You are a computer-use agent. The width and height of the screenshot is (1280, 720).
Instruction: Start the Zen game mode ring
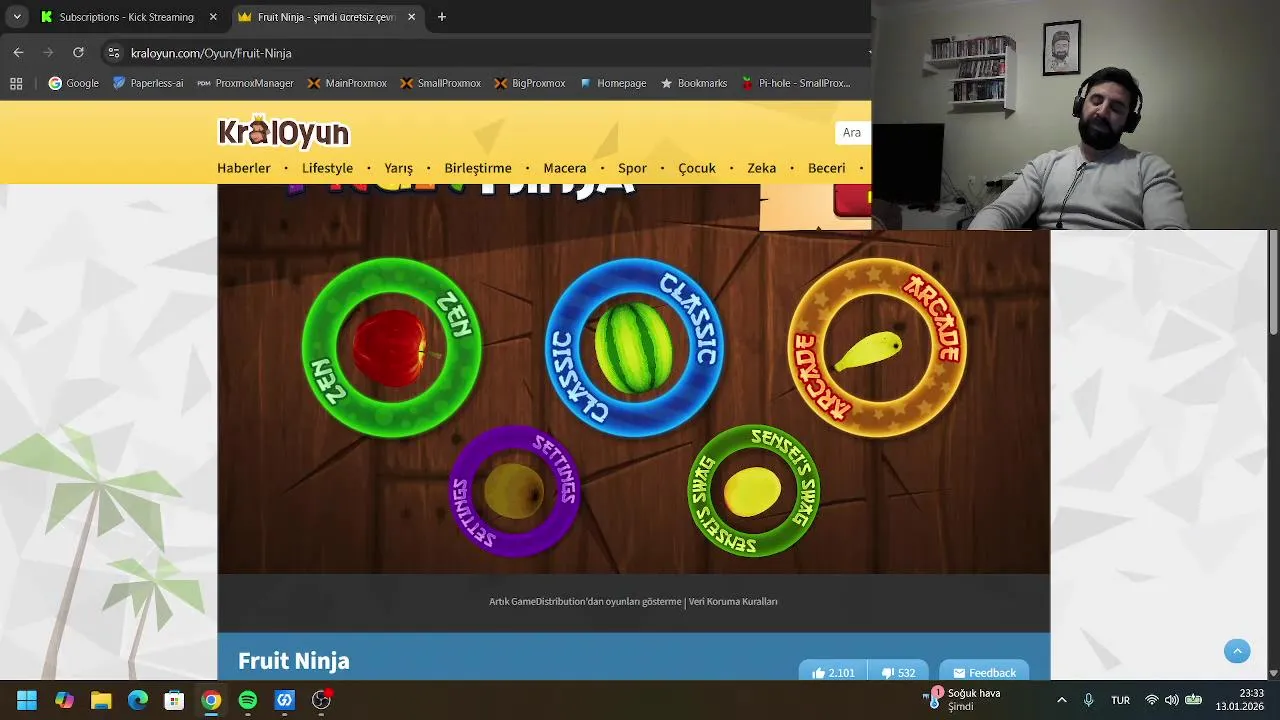coord(392,348)
